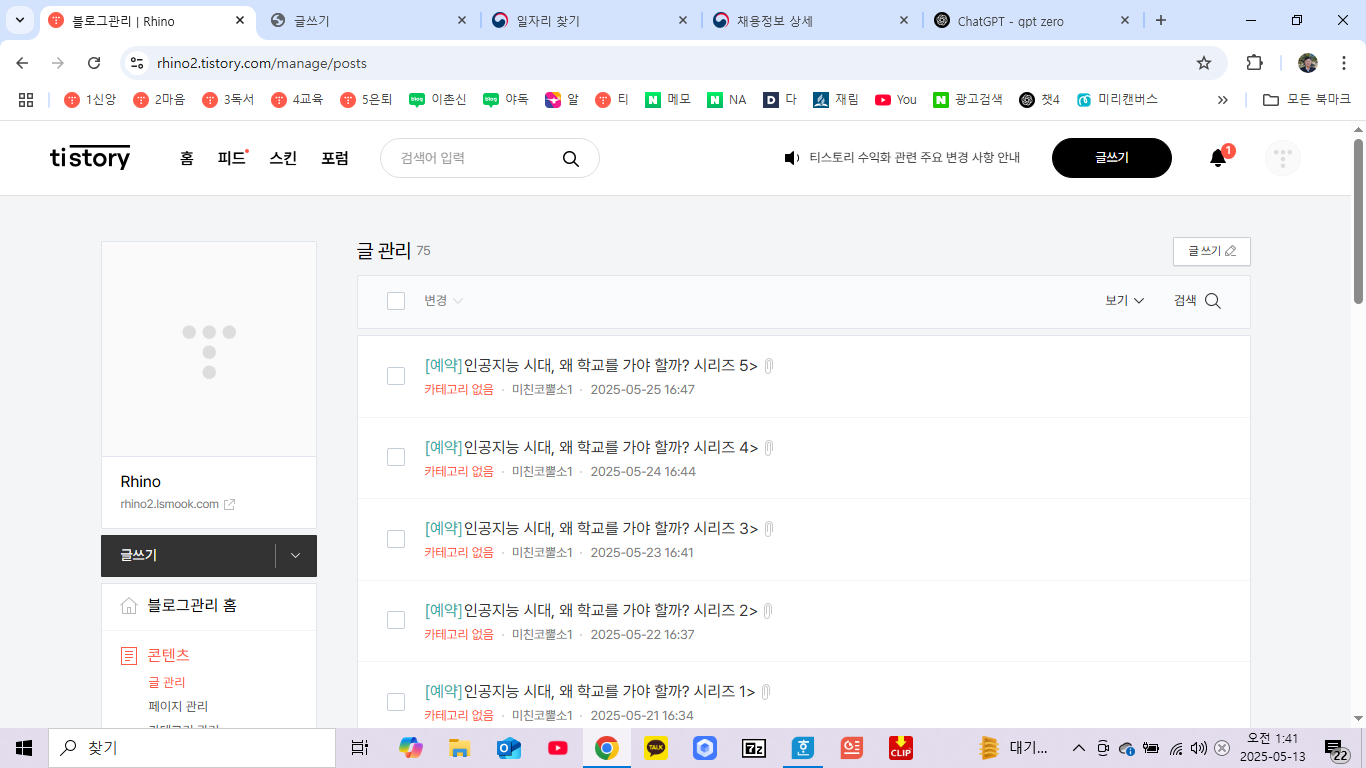The height and width of the screenshot is (768, 1366).
Task: Click the attachment clip on 시리즈 5 post
Action: click(767, 365)
